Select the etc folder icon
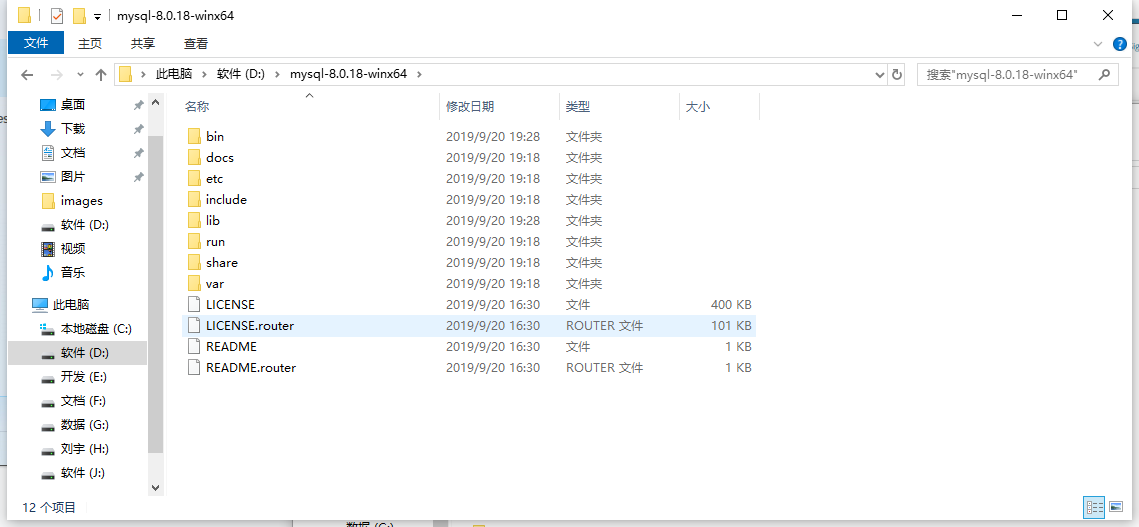This screenshot has height=527, width=1139. pos(193,178)
